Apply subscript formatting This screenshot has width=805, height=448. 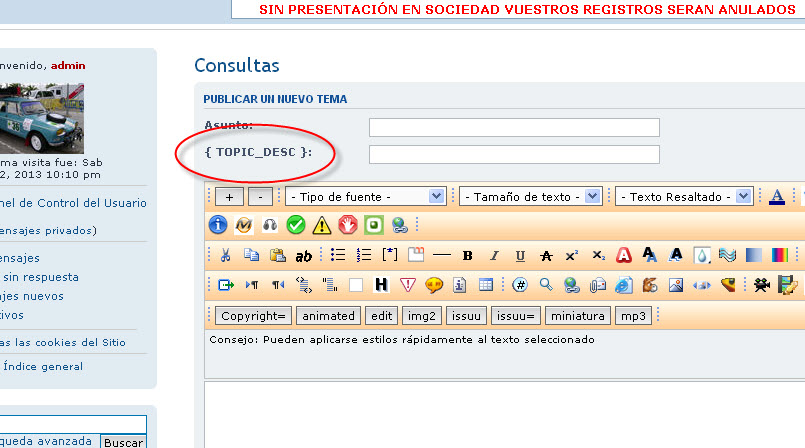598,256
